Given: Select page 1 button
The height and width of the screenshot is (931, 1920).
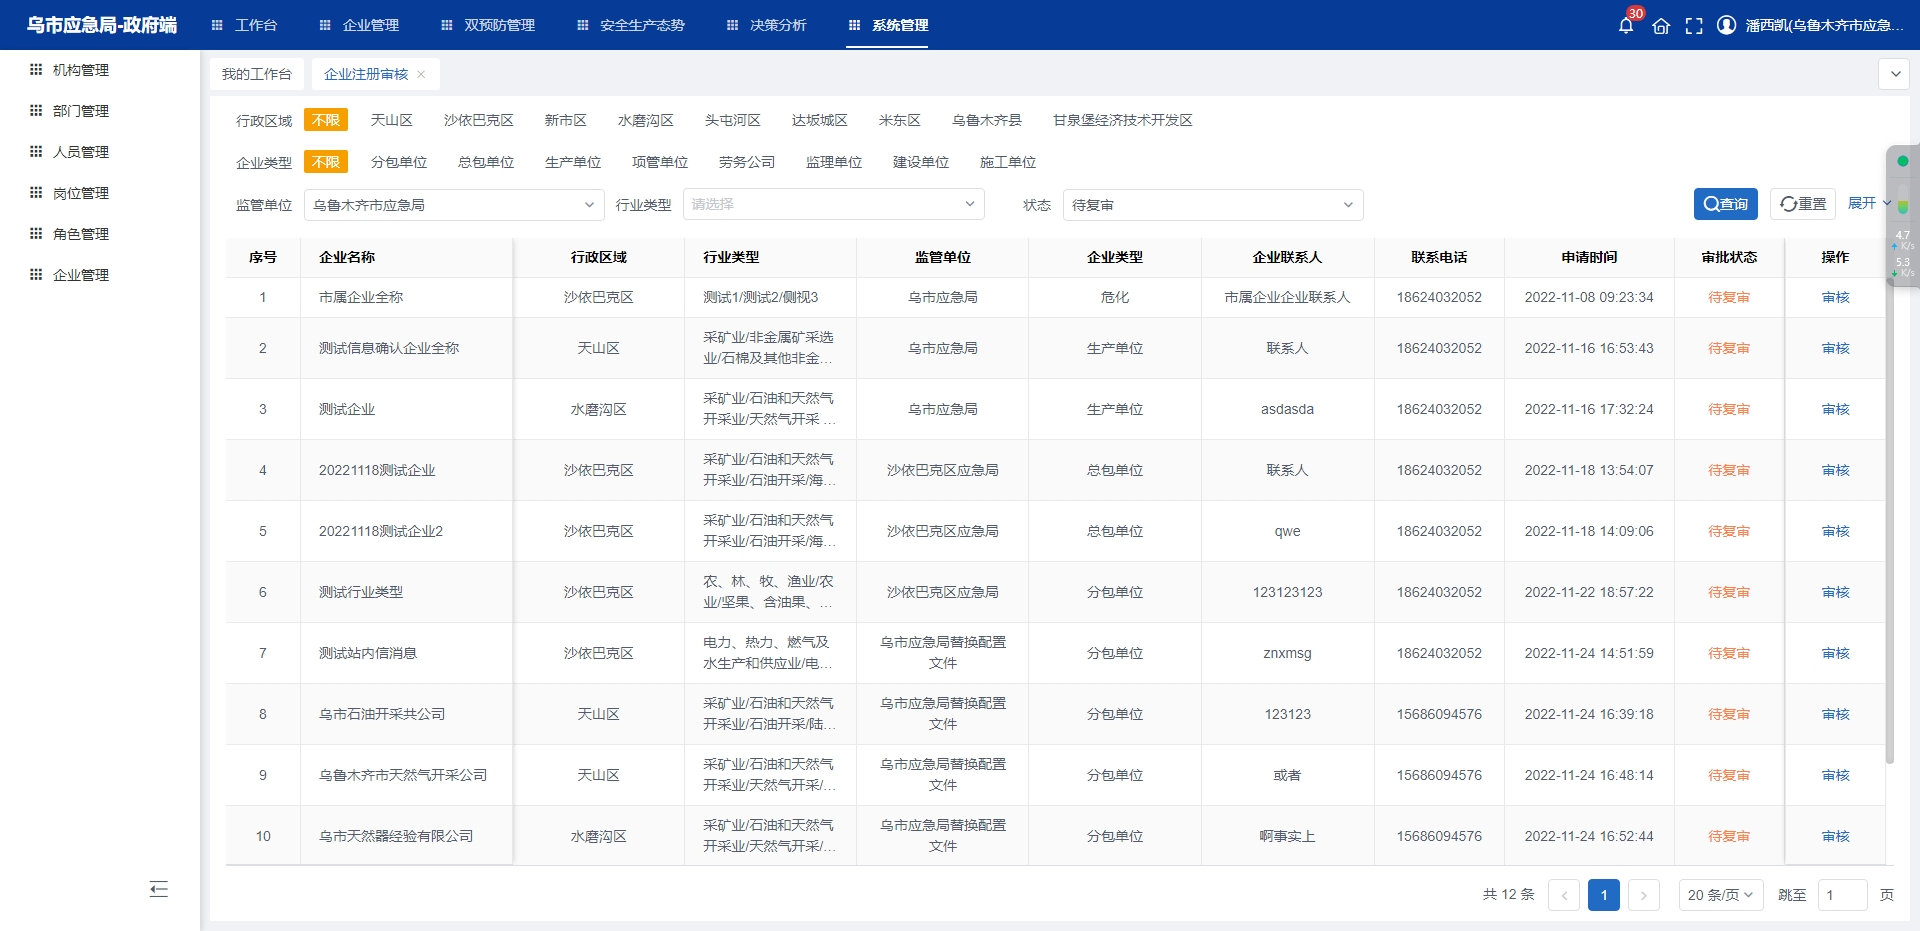Looking at the screenshot, I should 1604,895.
